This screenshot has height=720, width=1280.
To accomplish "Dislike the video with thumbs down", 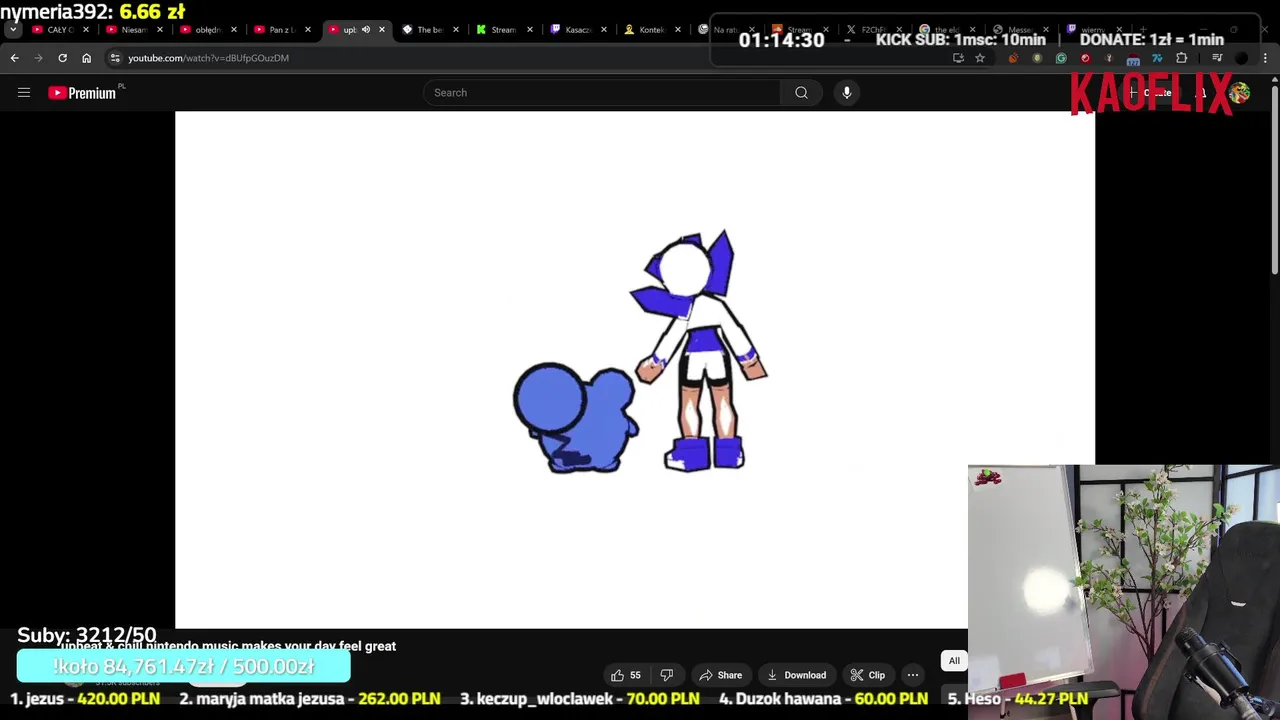I will point(667,675).
